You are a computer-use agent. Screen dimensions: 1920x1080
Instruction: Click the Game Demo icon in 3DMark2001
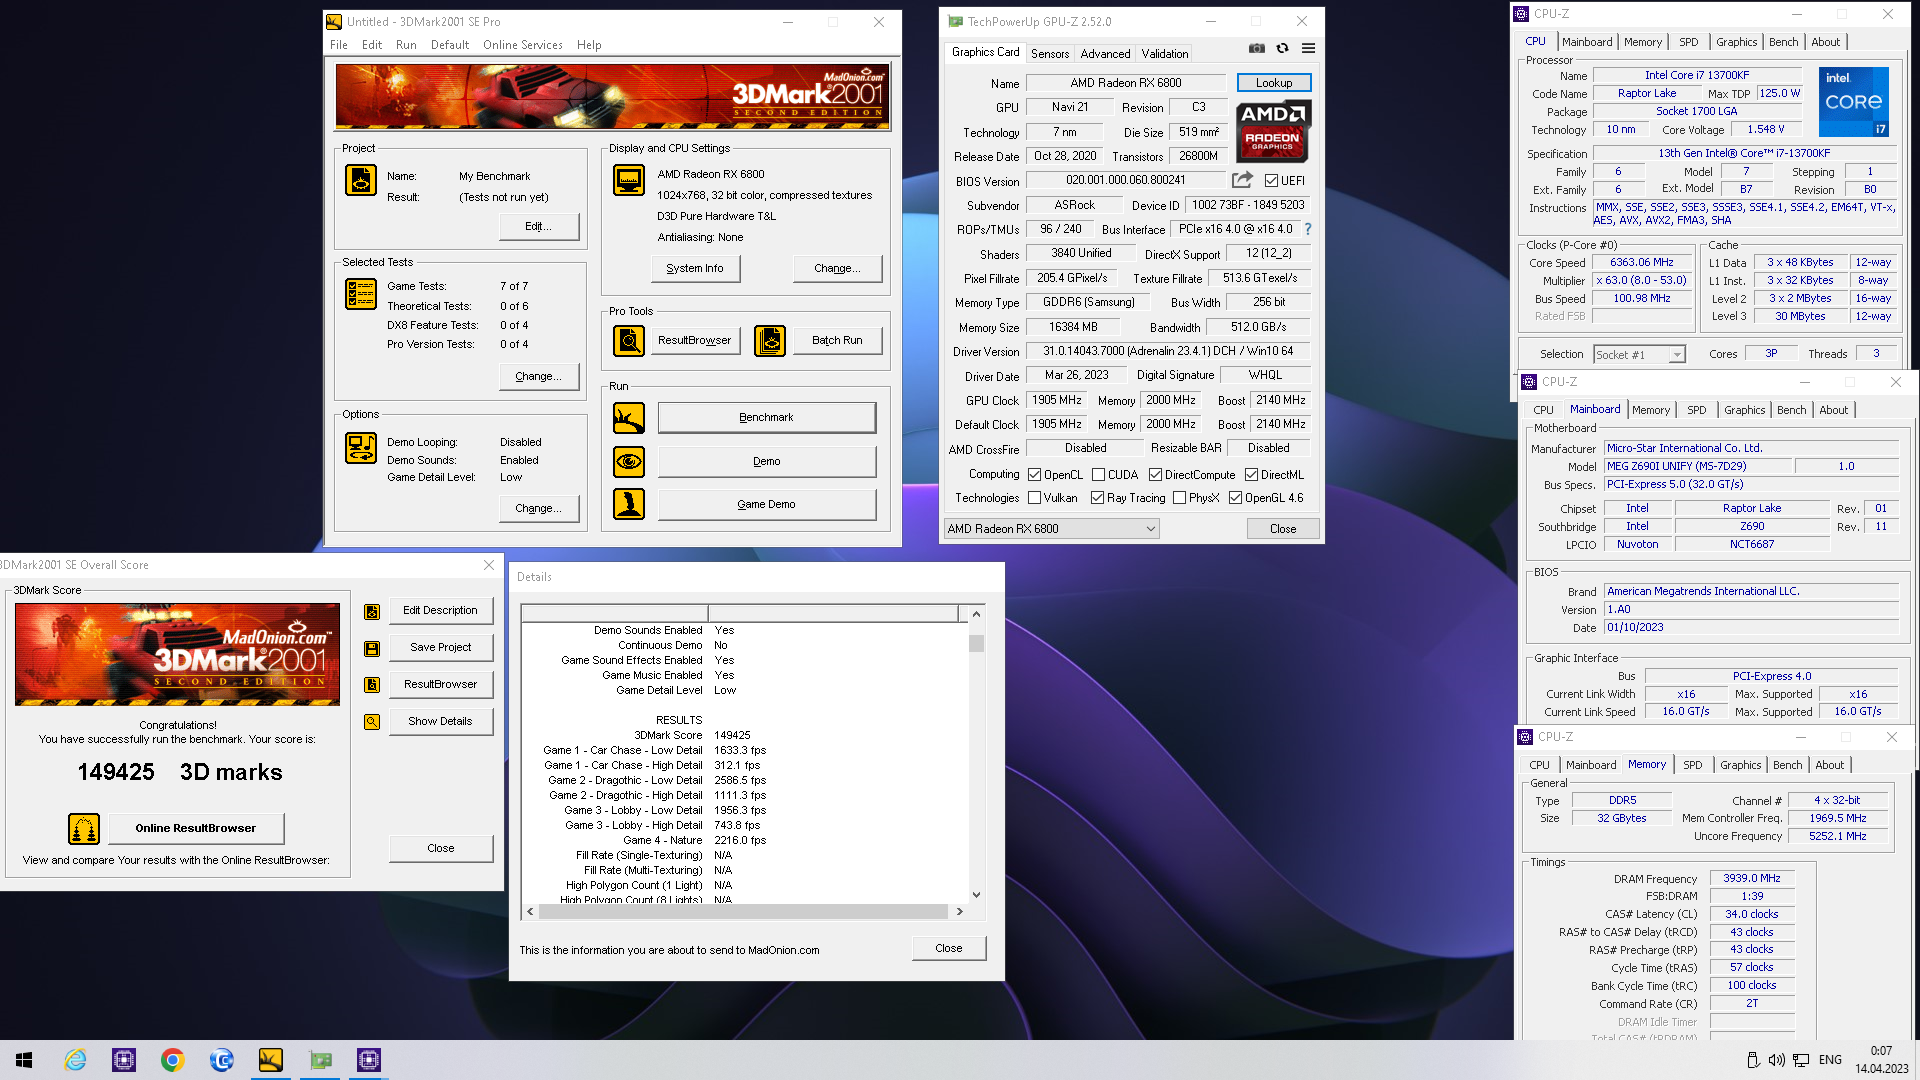pyautogui.click(x=629, y=504)
